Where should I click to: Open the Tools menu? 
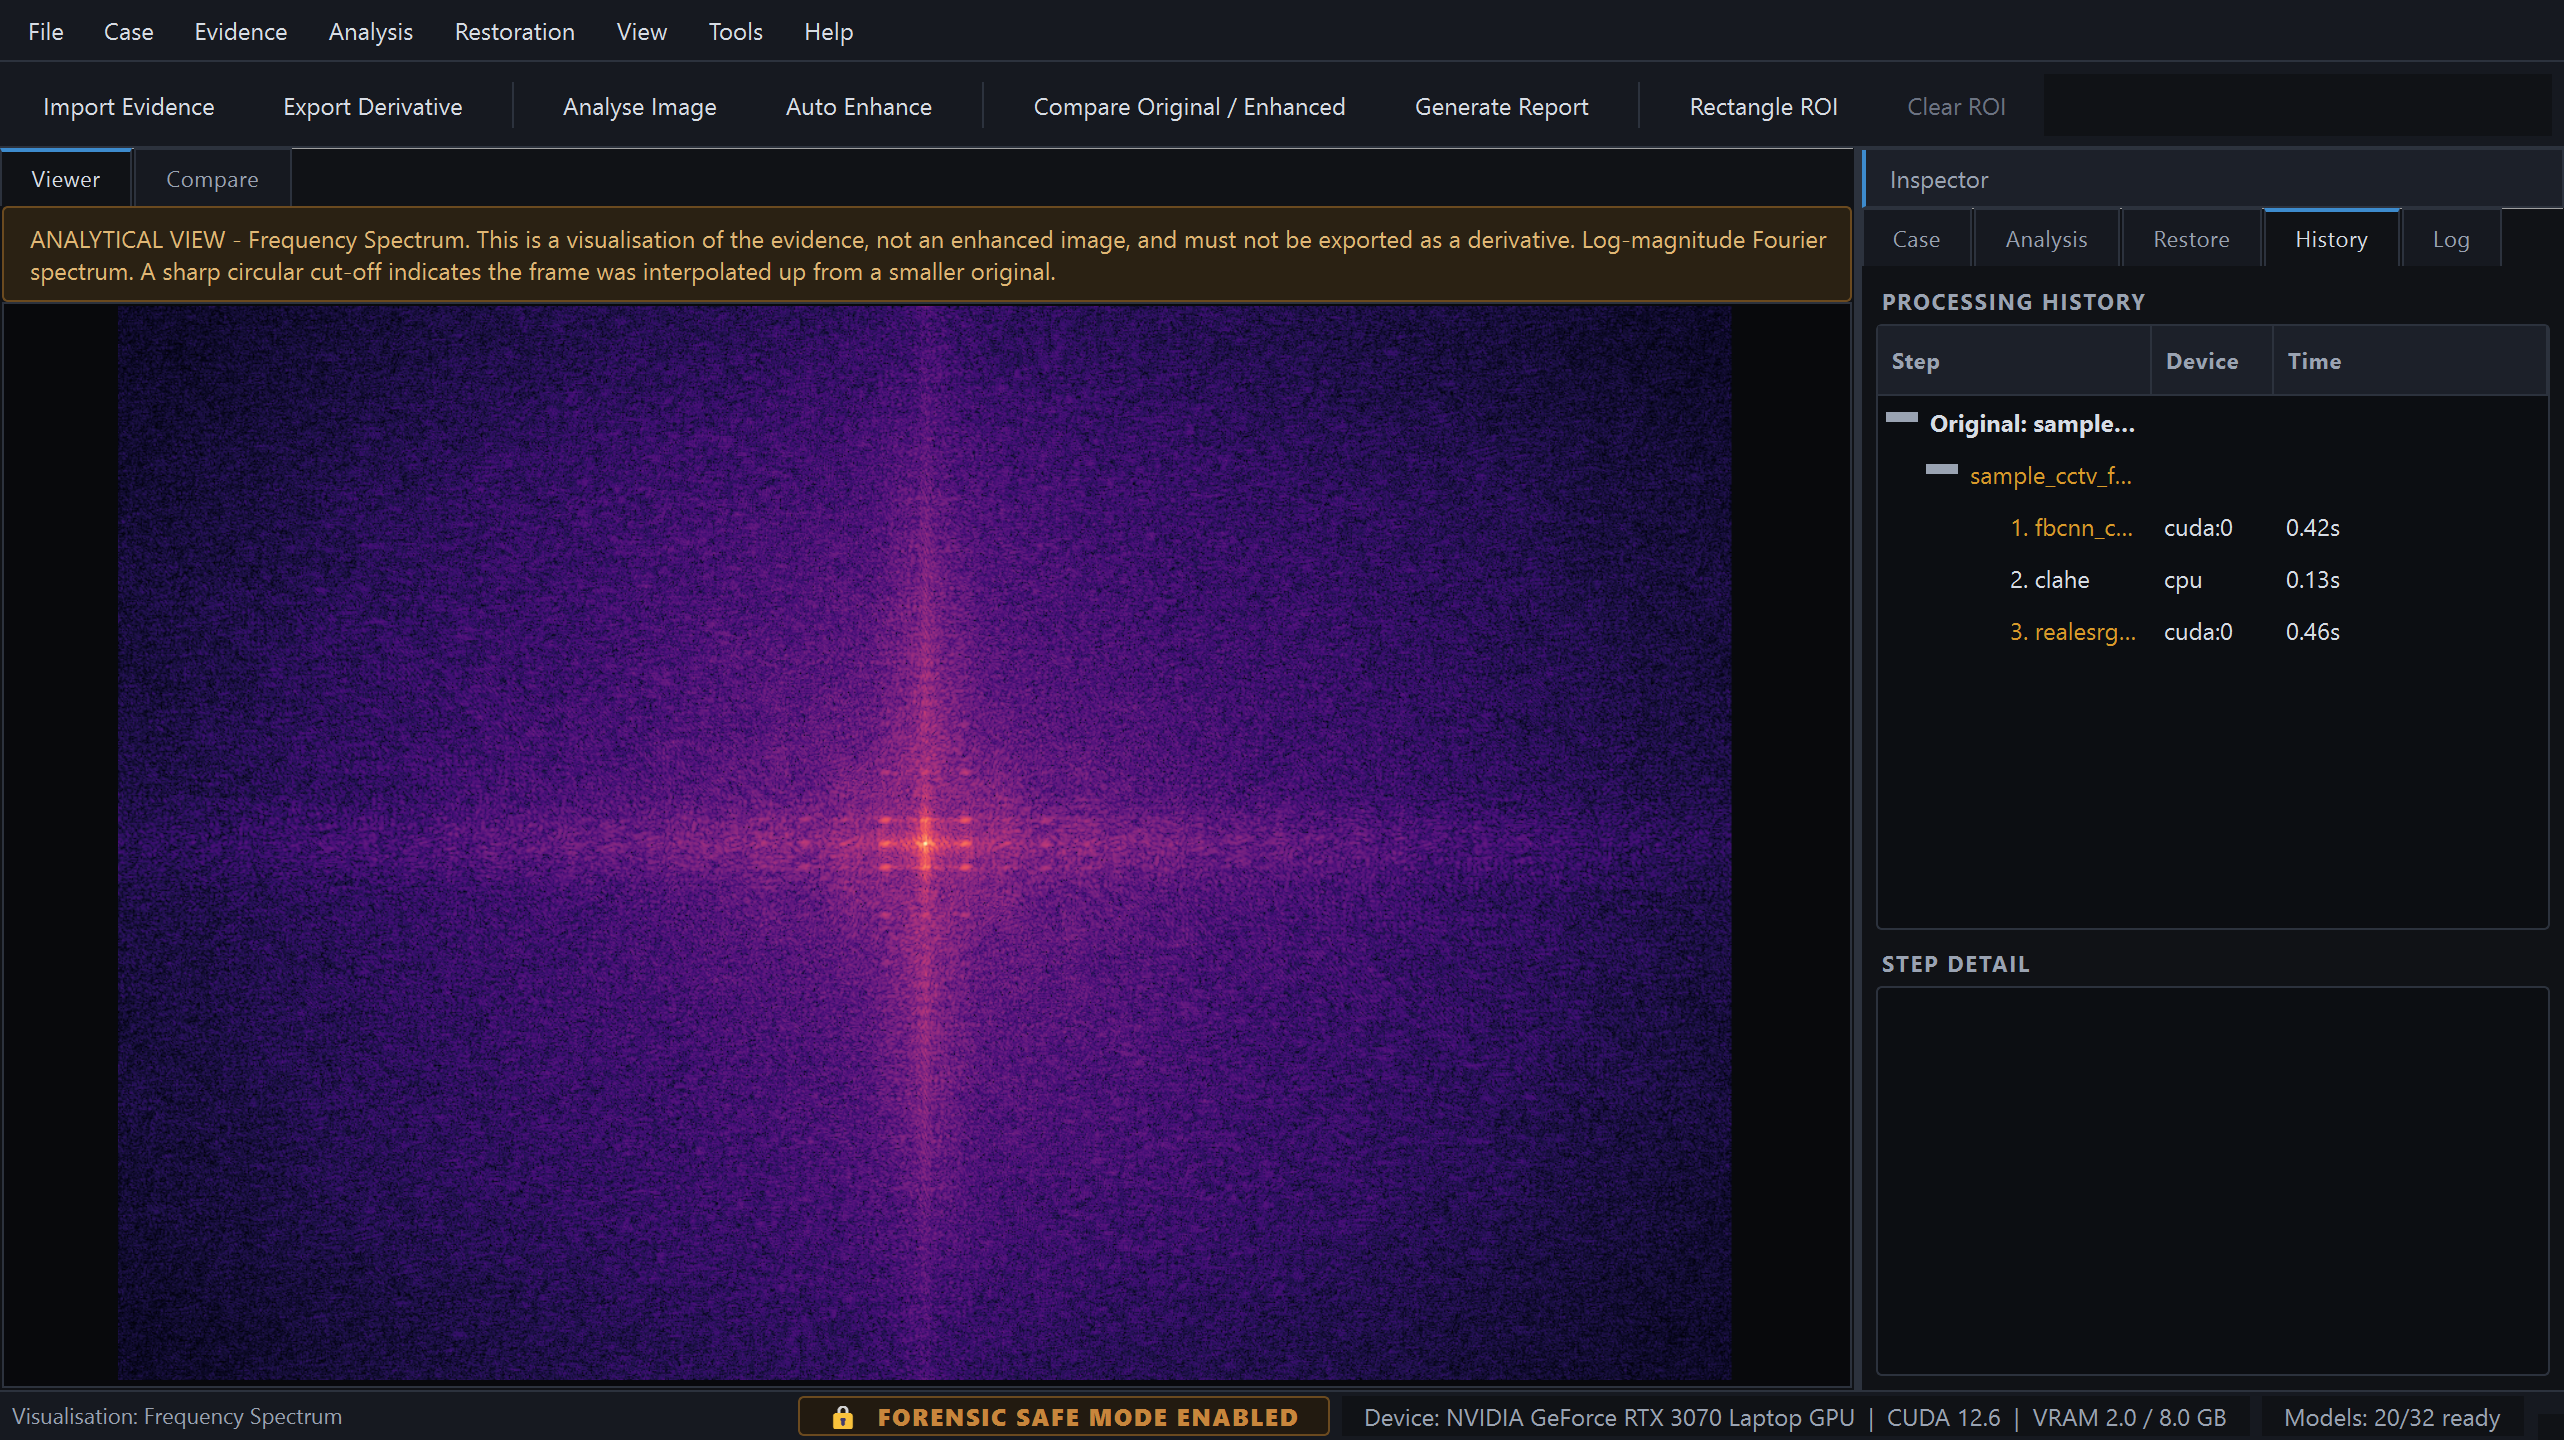pyautogui.click(x=735, y=31)
